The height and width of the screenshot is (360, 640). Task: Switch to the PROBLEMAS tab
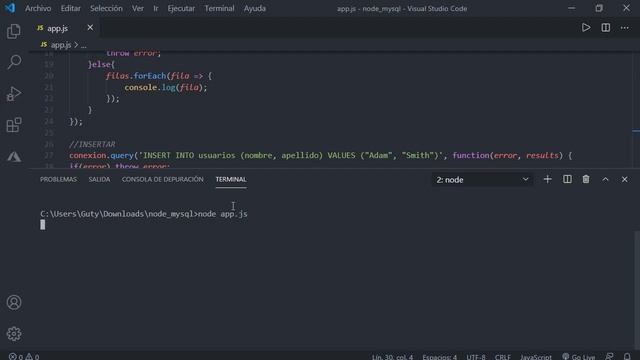click(x=58, y=180)
